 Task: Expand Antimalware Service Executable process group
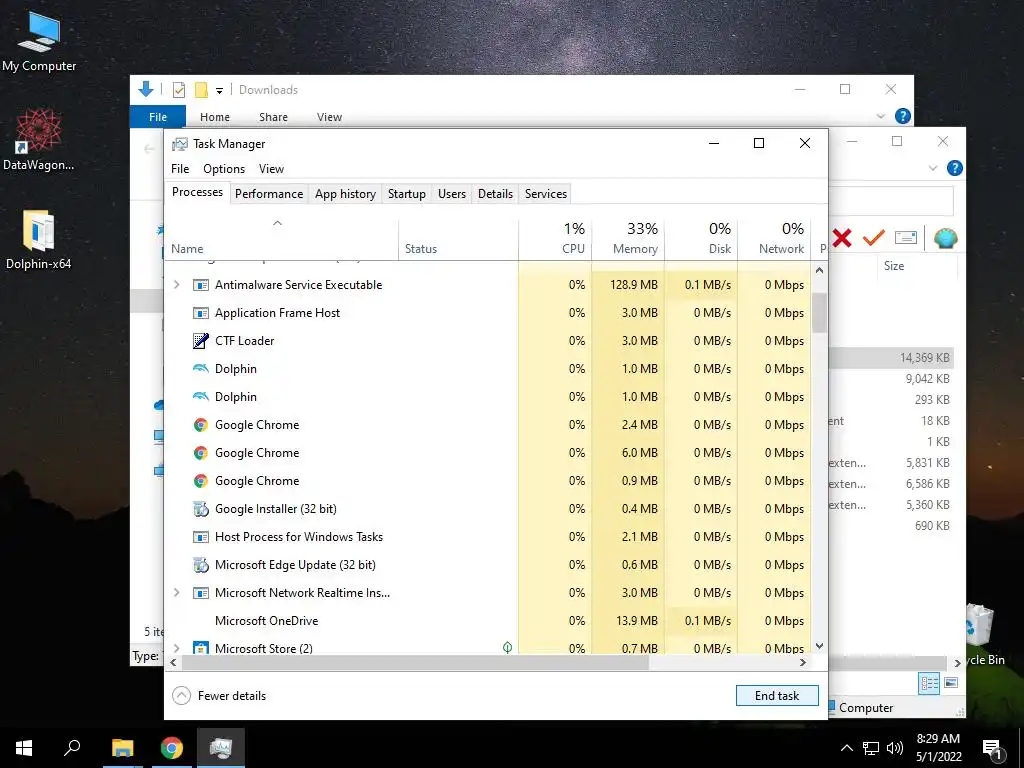point(176,285)
